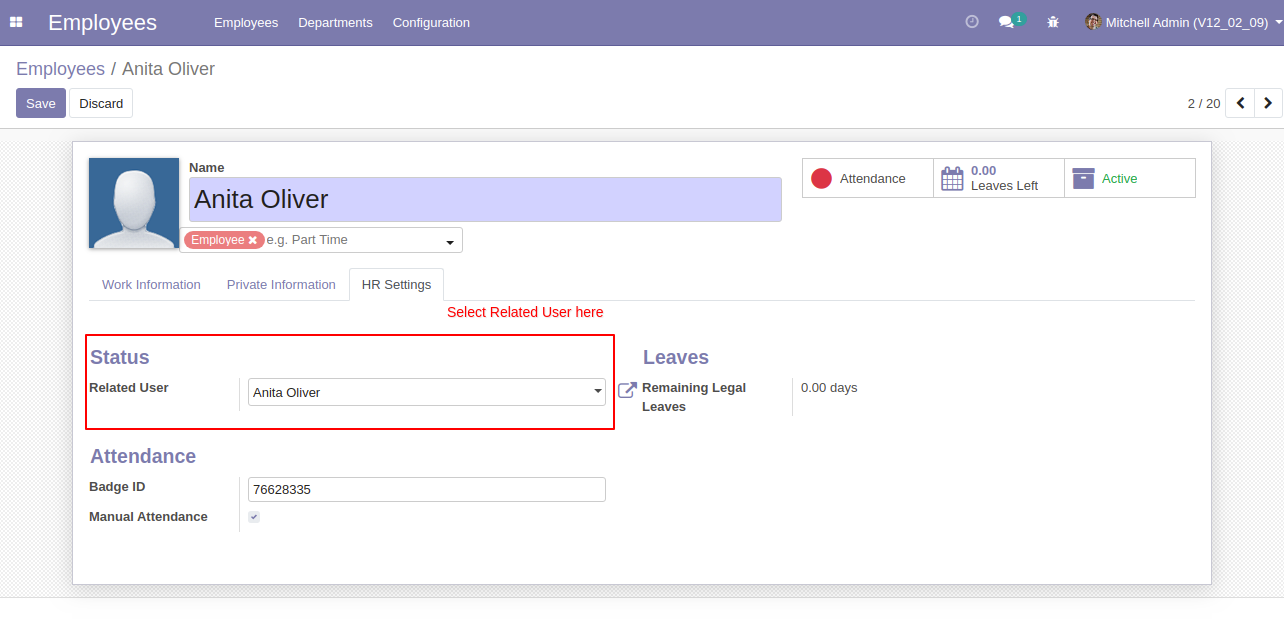
Task: Open the Departments menu
Action: click(335, 22)
